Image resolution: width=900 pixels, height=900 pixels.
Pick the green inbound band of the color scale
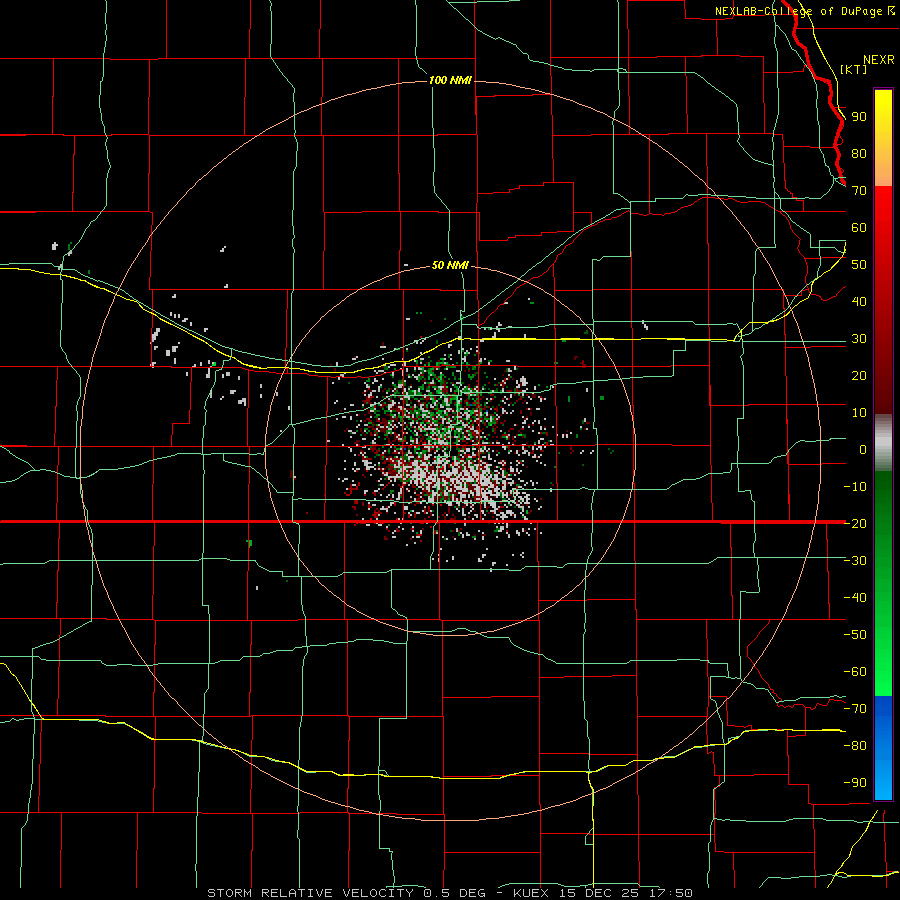[883, 583]
